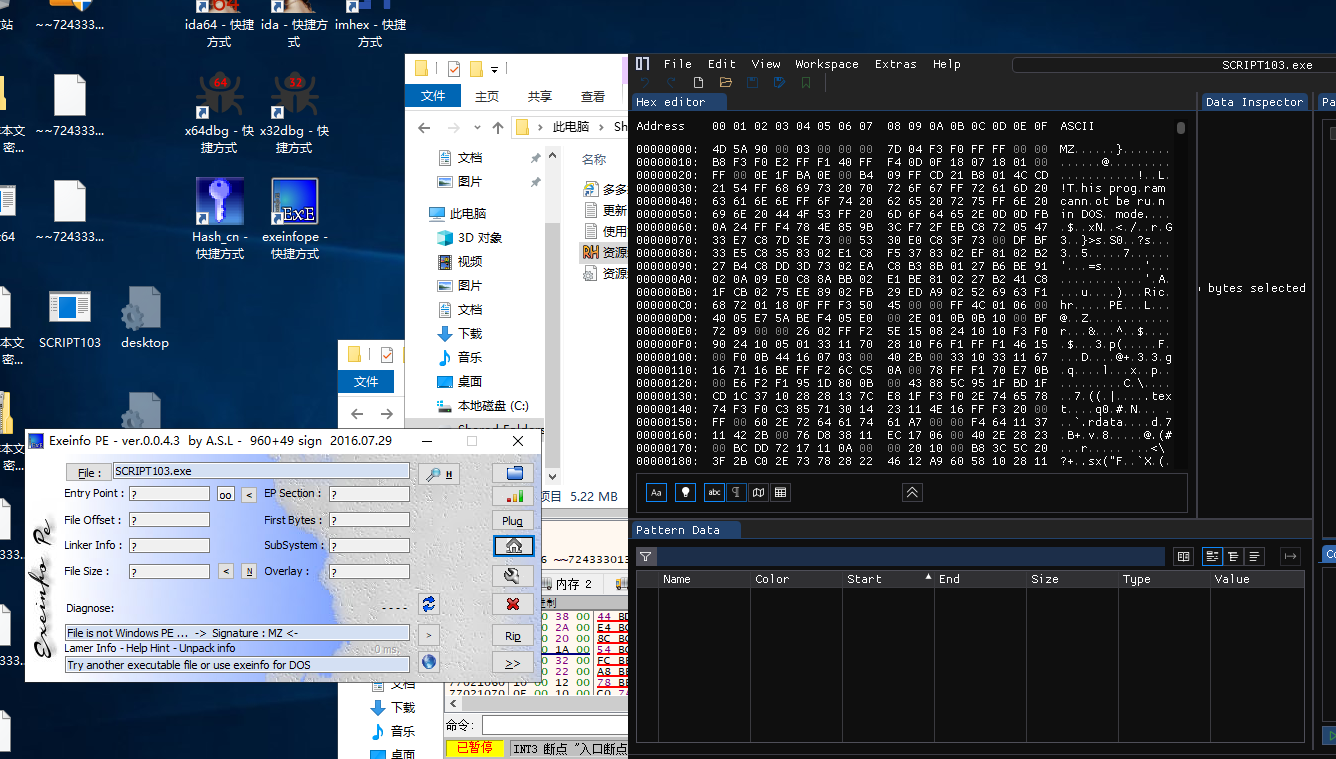1336x759 pixels.
Task: Open Exeinfo PE wrench options button
Action: point(513,575)
